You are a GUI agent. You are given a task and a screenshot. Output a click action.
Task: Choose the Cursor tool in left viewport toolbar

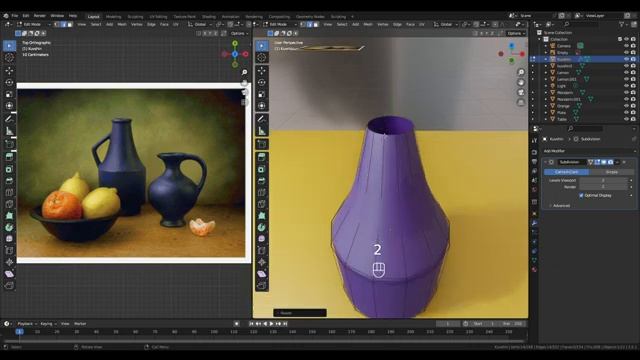coord(9,58)
